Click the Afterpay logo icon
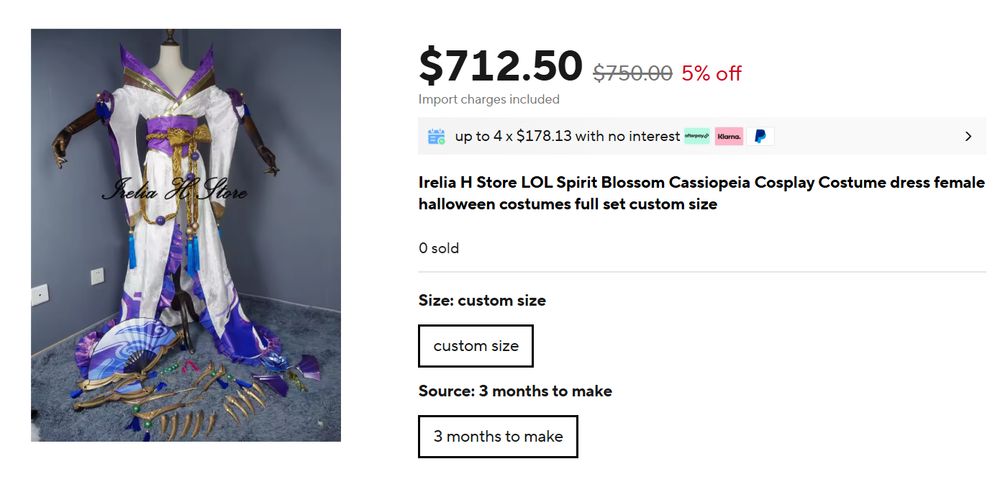The height and width of the screenshot is (487, 1000). click(697, 136)
